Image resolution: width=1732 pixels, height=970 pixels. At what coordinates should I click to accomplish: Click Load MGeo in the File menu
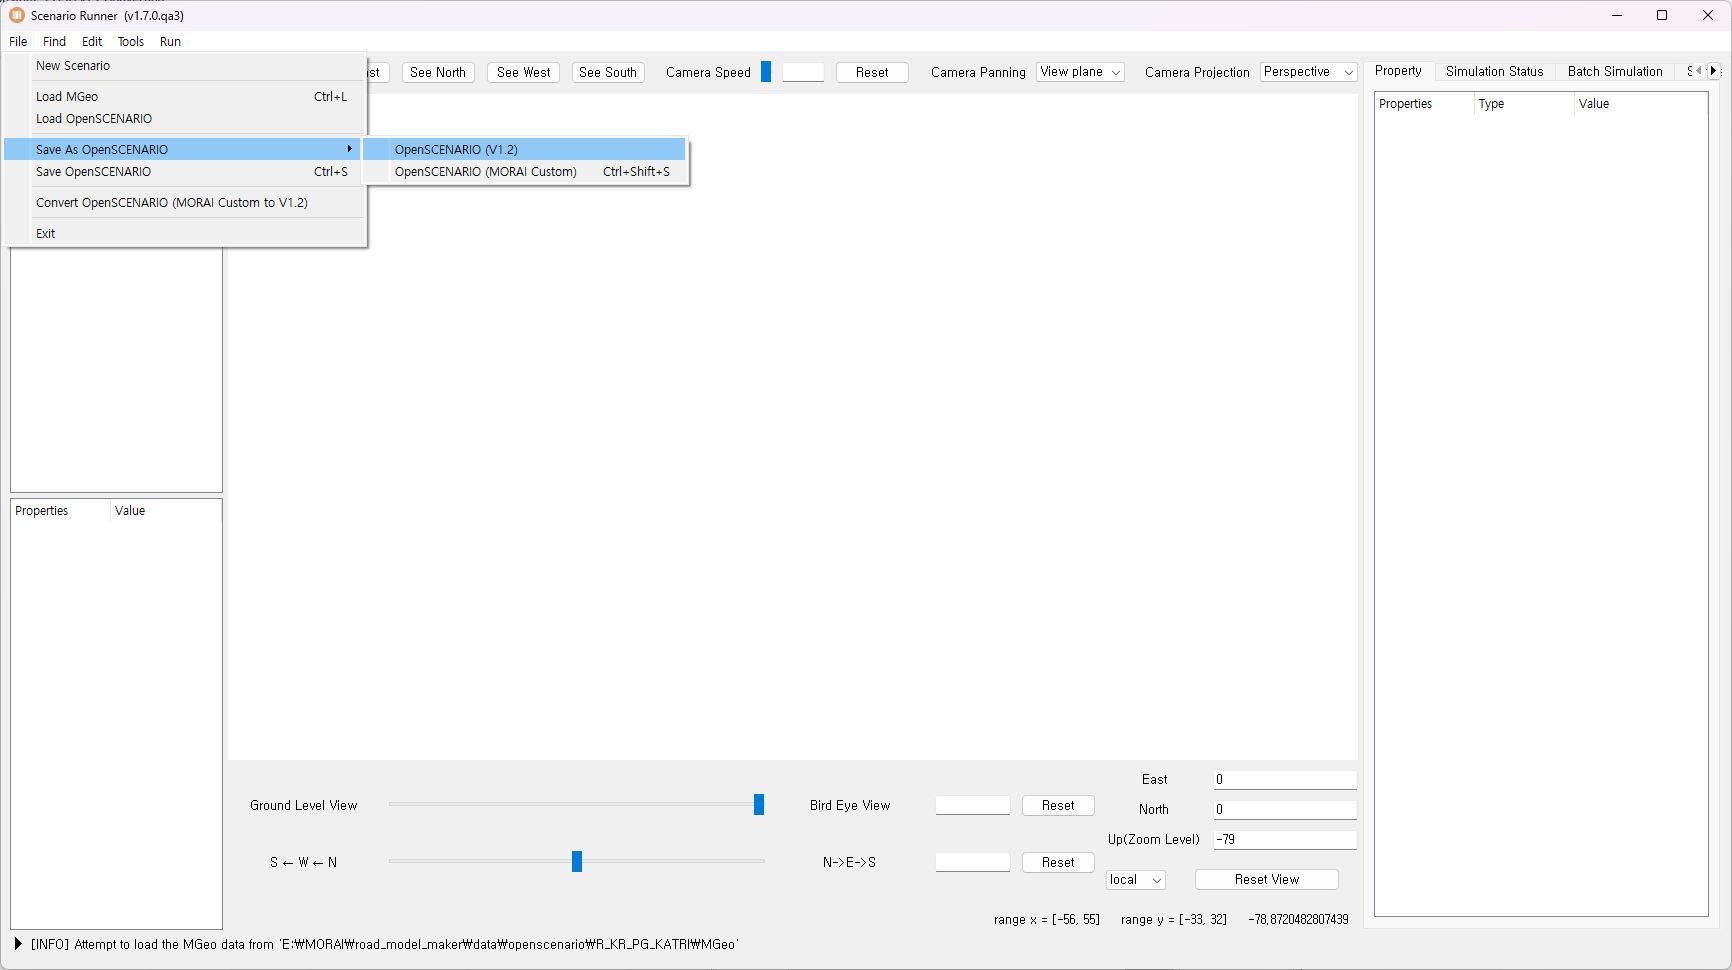[x=67, y=97]
